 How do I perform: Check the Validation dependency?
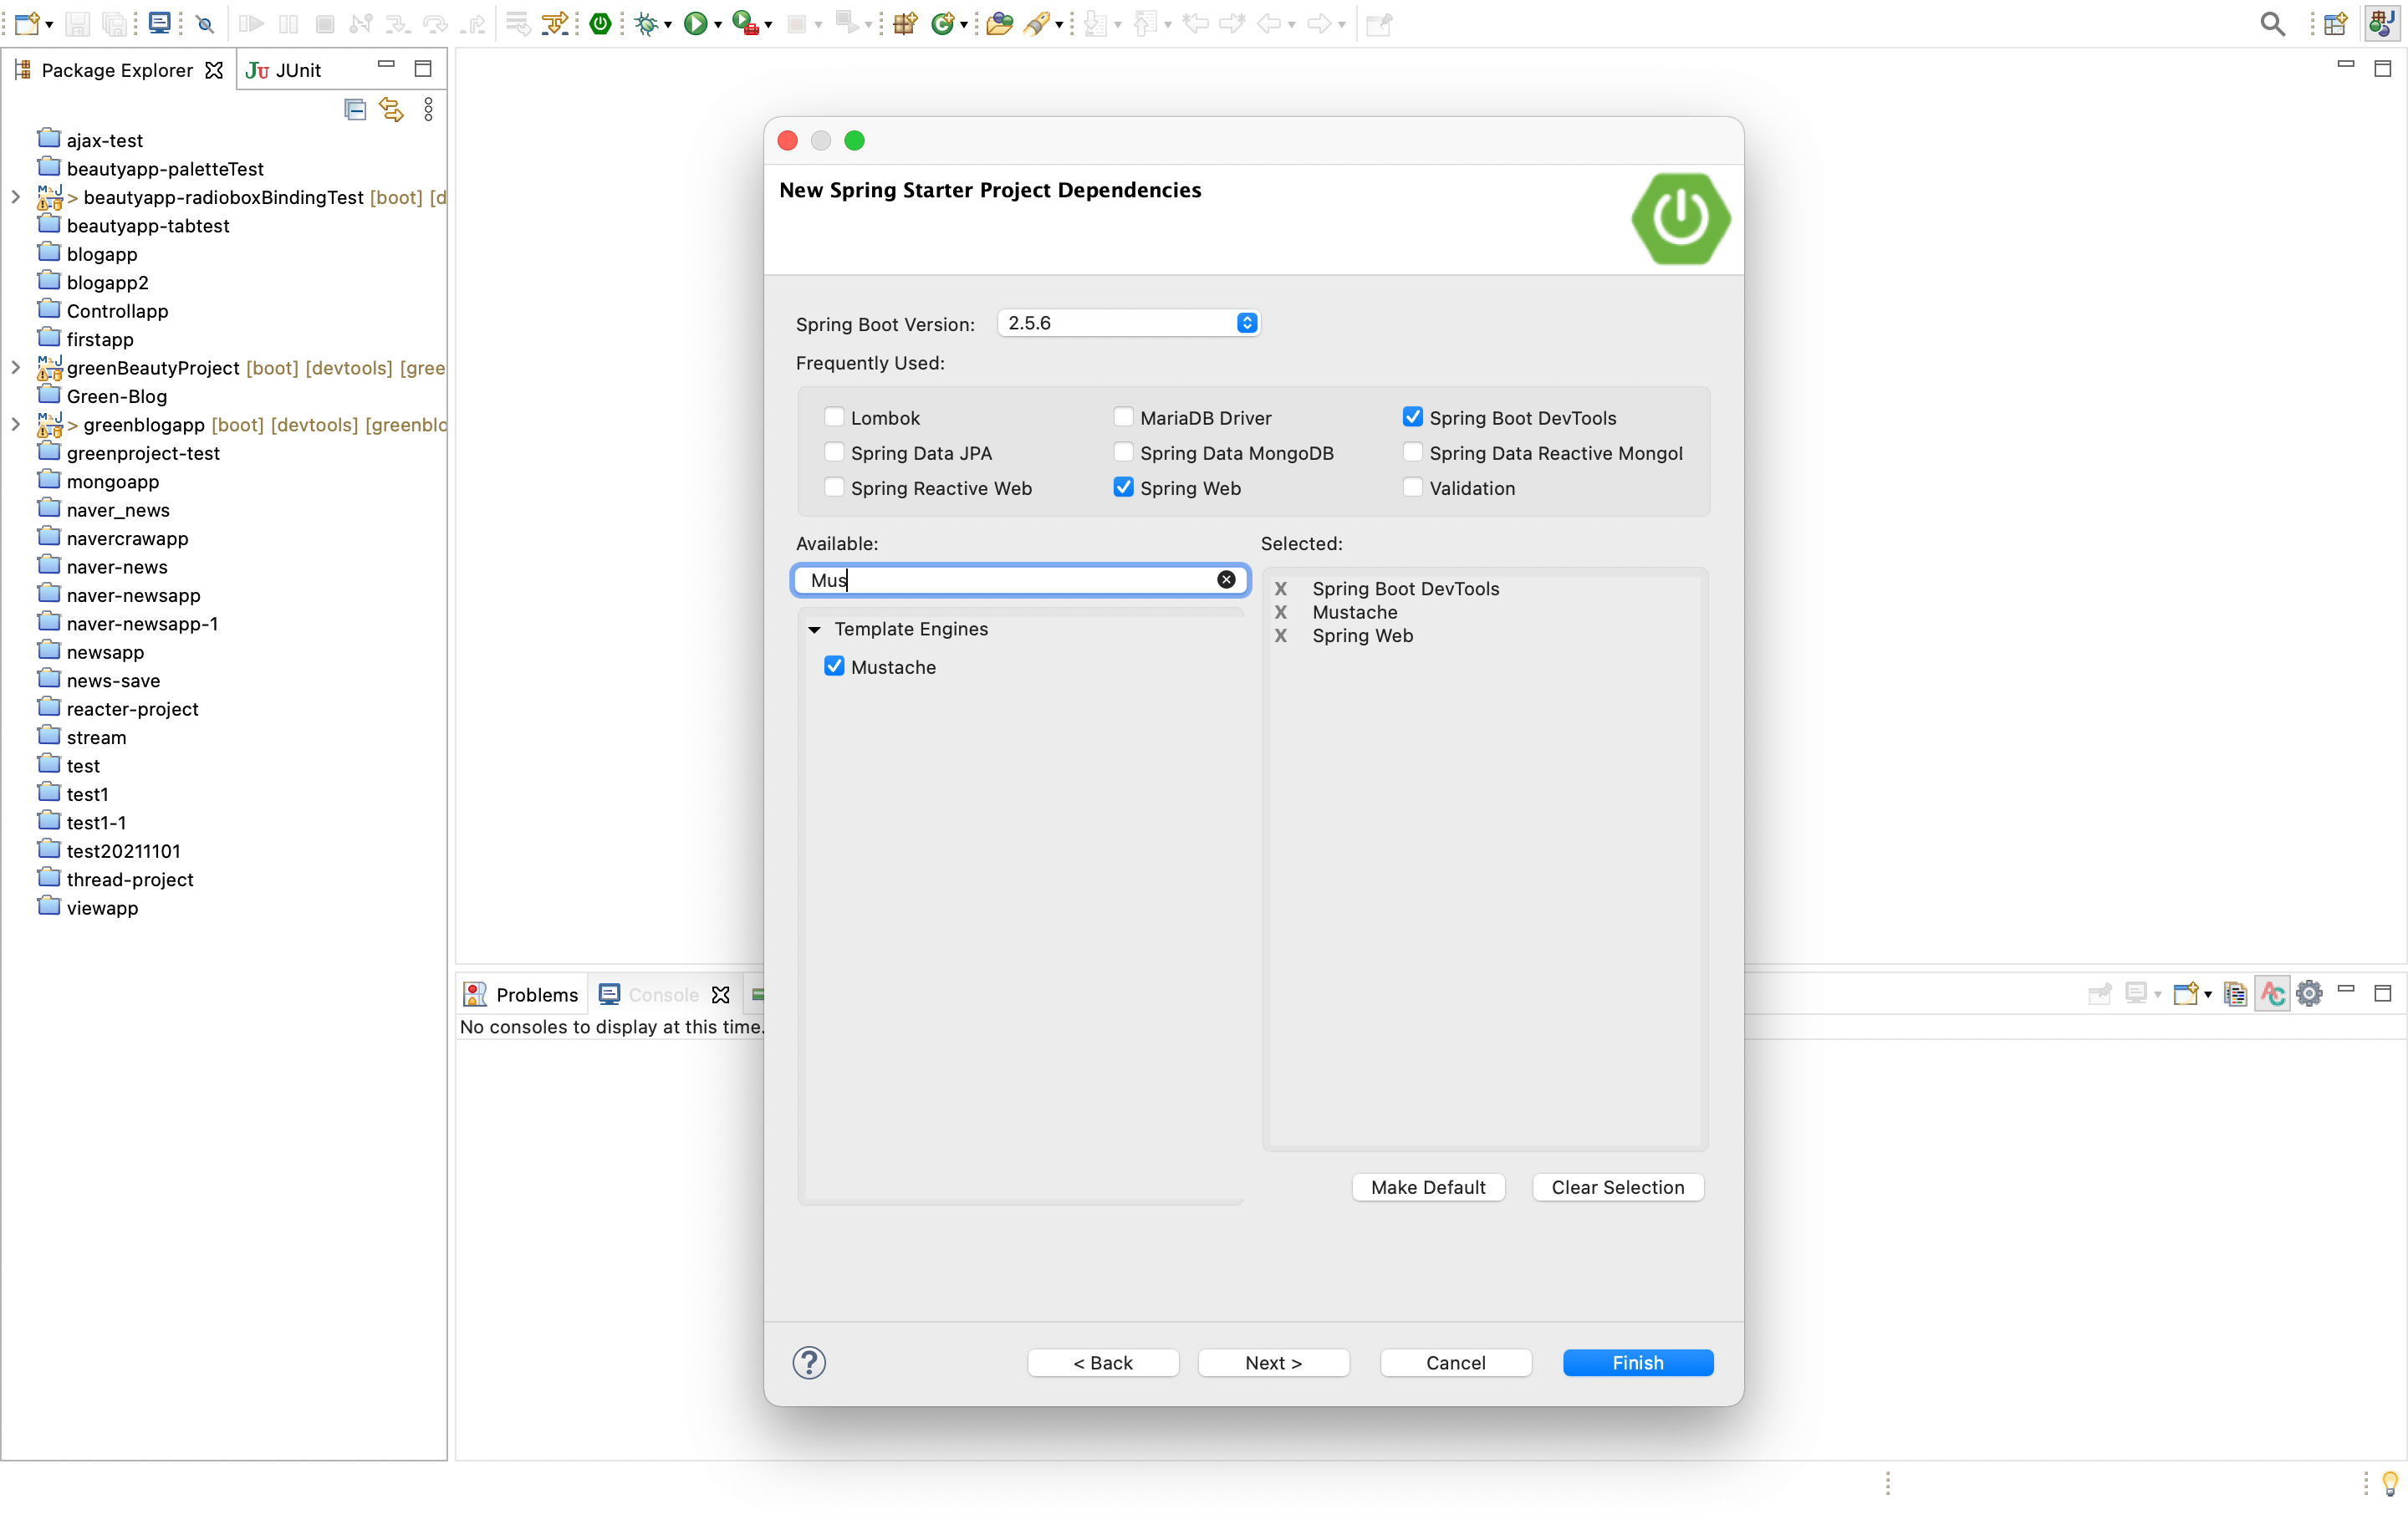(x=1412, y=487)
